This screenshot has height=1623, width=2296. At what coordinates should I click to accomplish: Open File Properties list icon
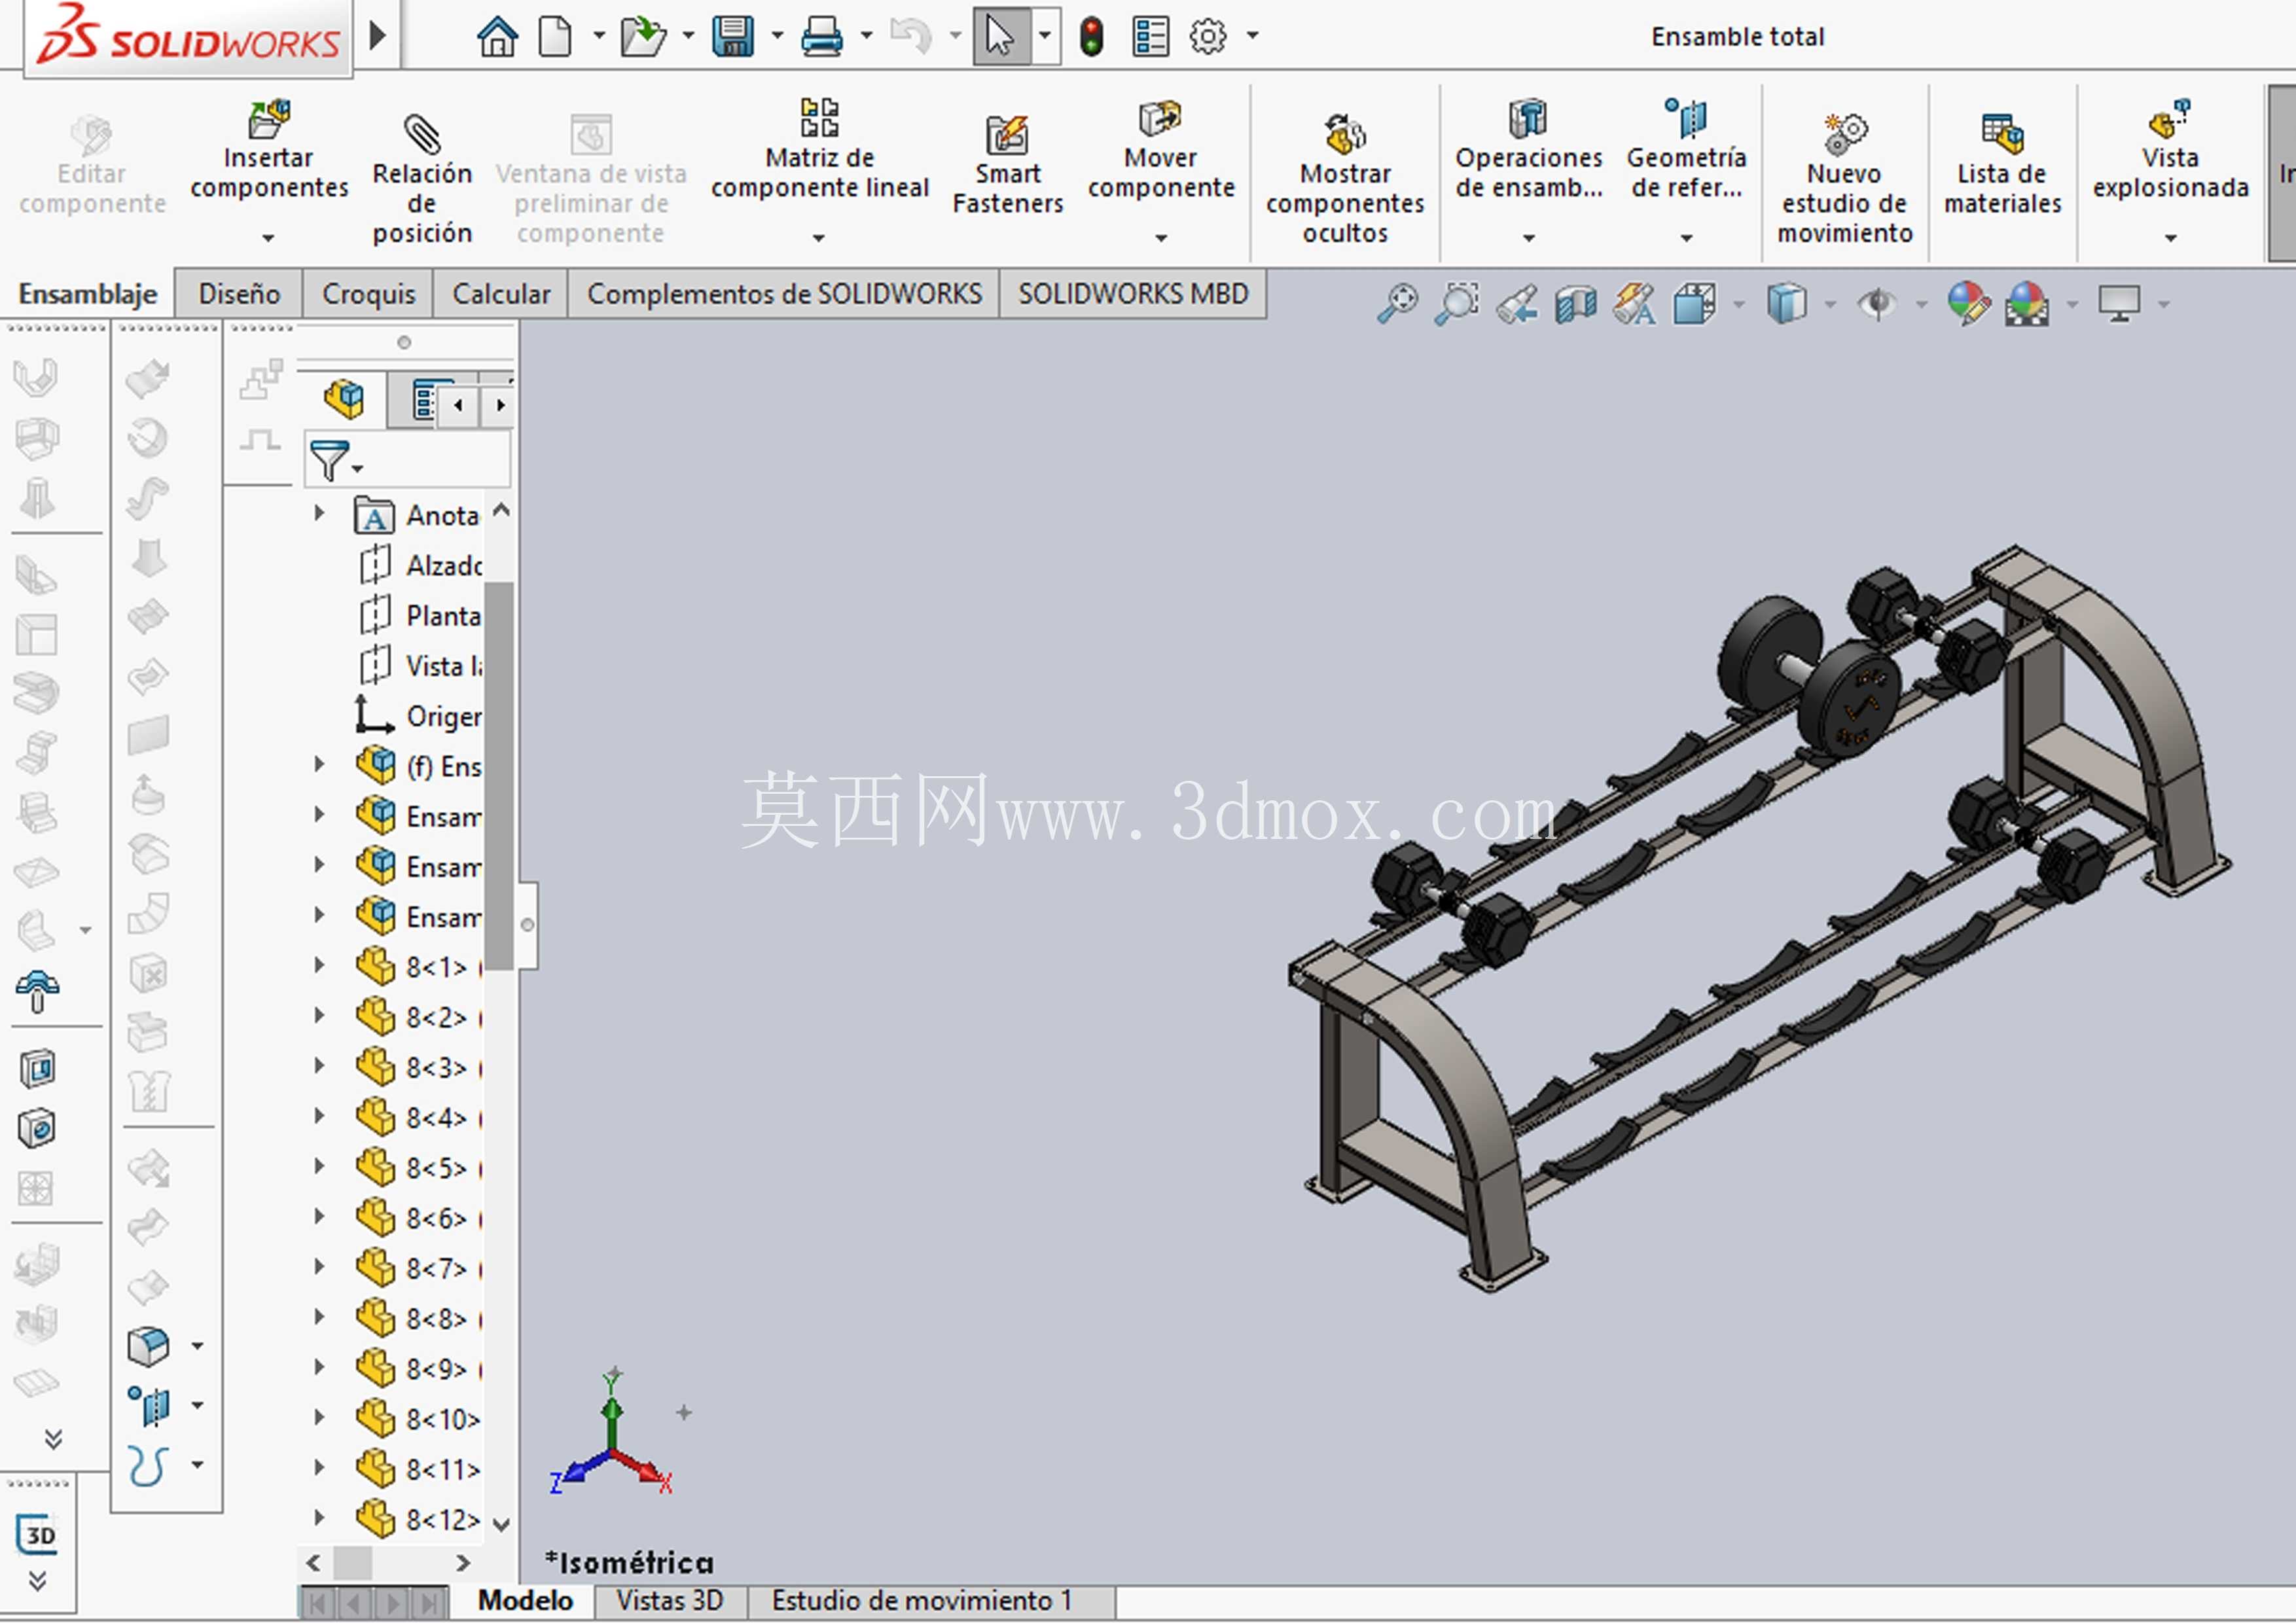[x=1150, y=37]
